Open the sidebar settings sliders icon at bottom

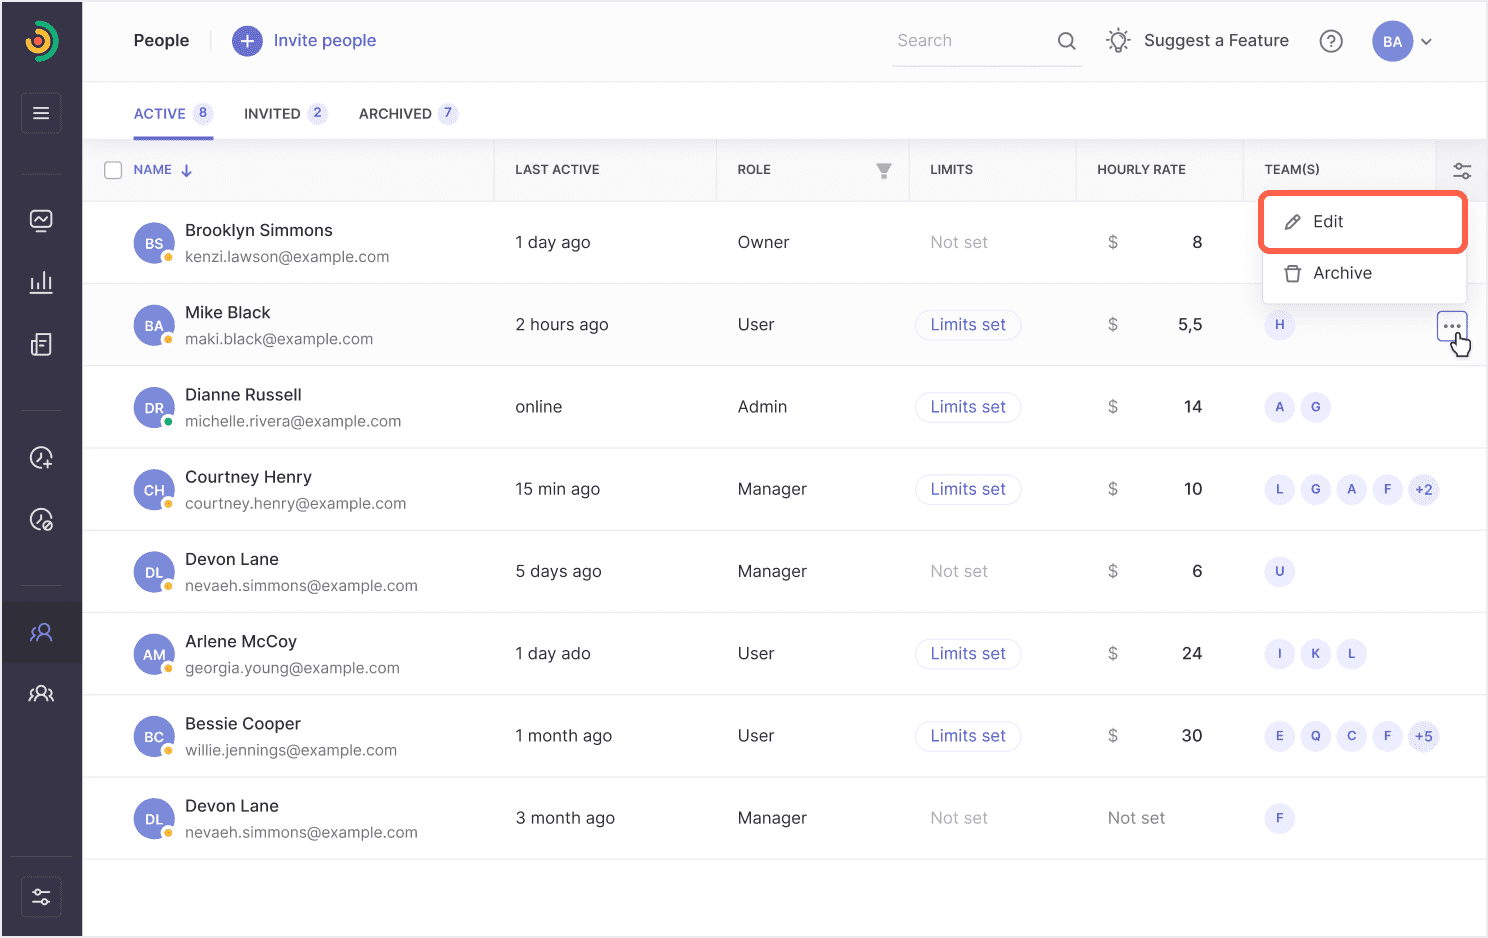41,897
